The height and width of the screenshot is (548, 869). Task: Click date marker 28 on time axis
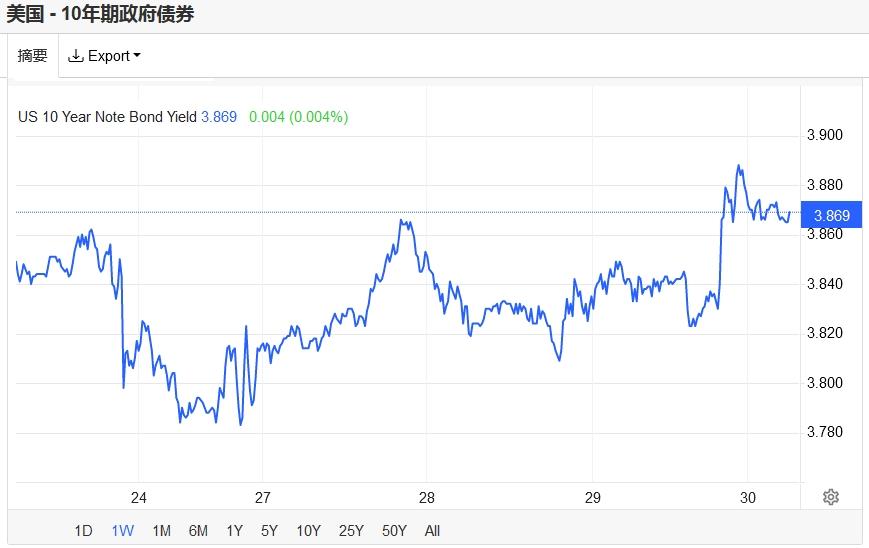427,498
